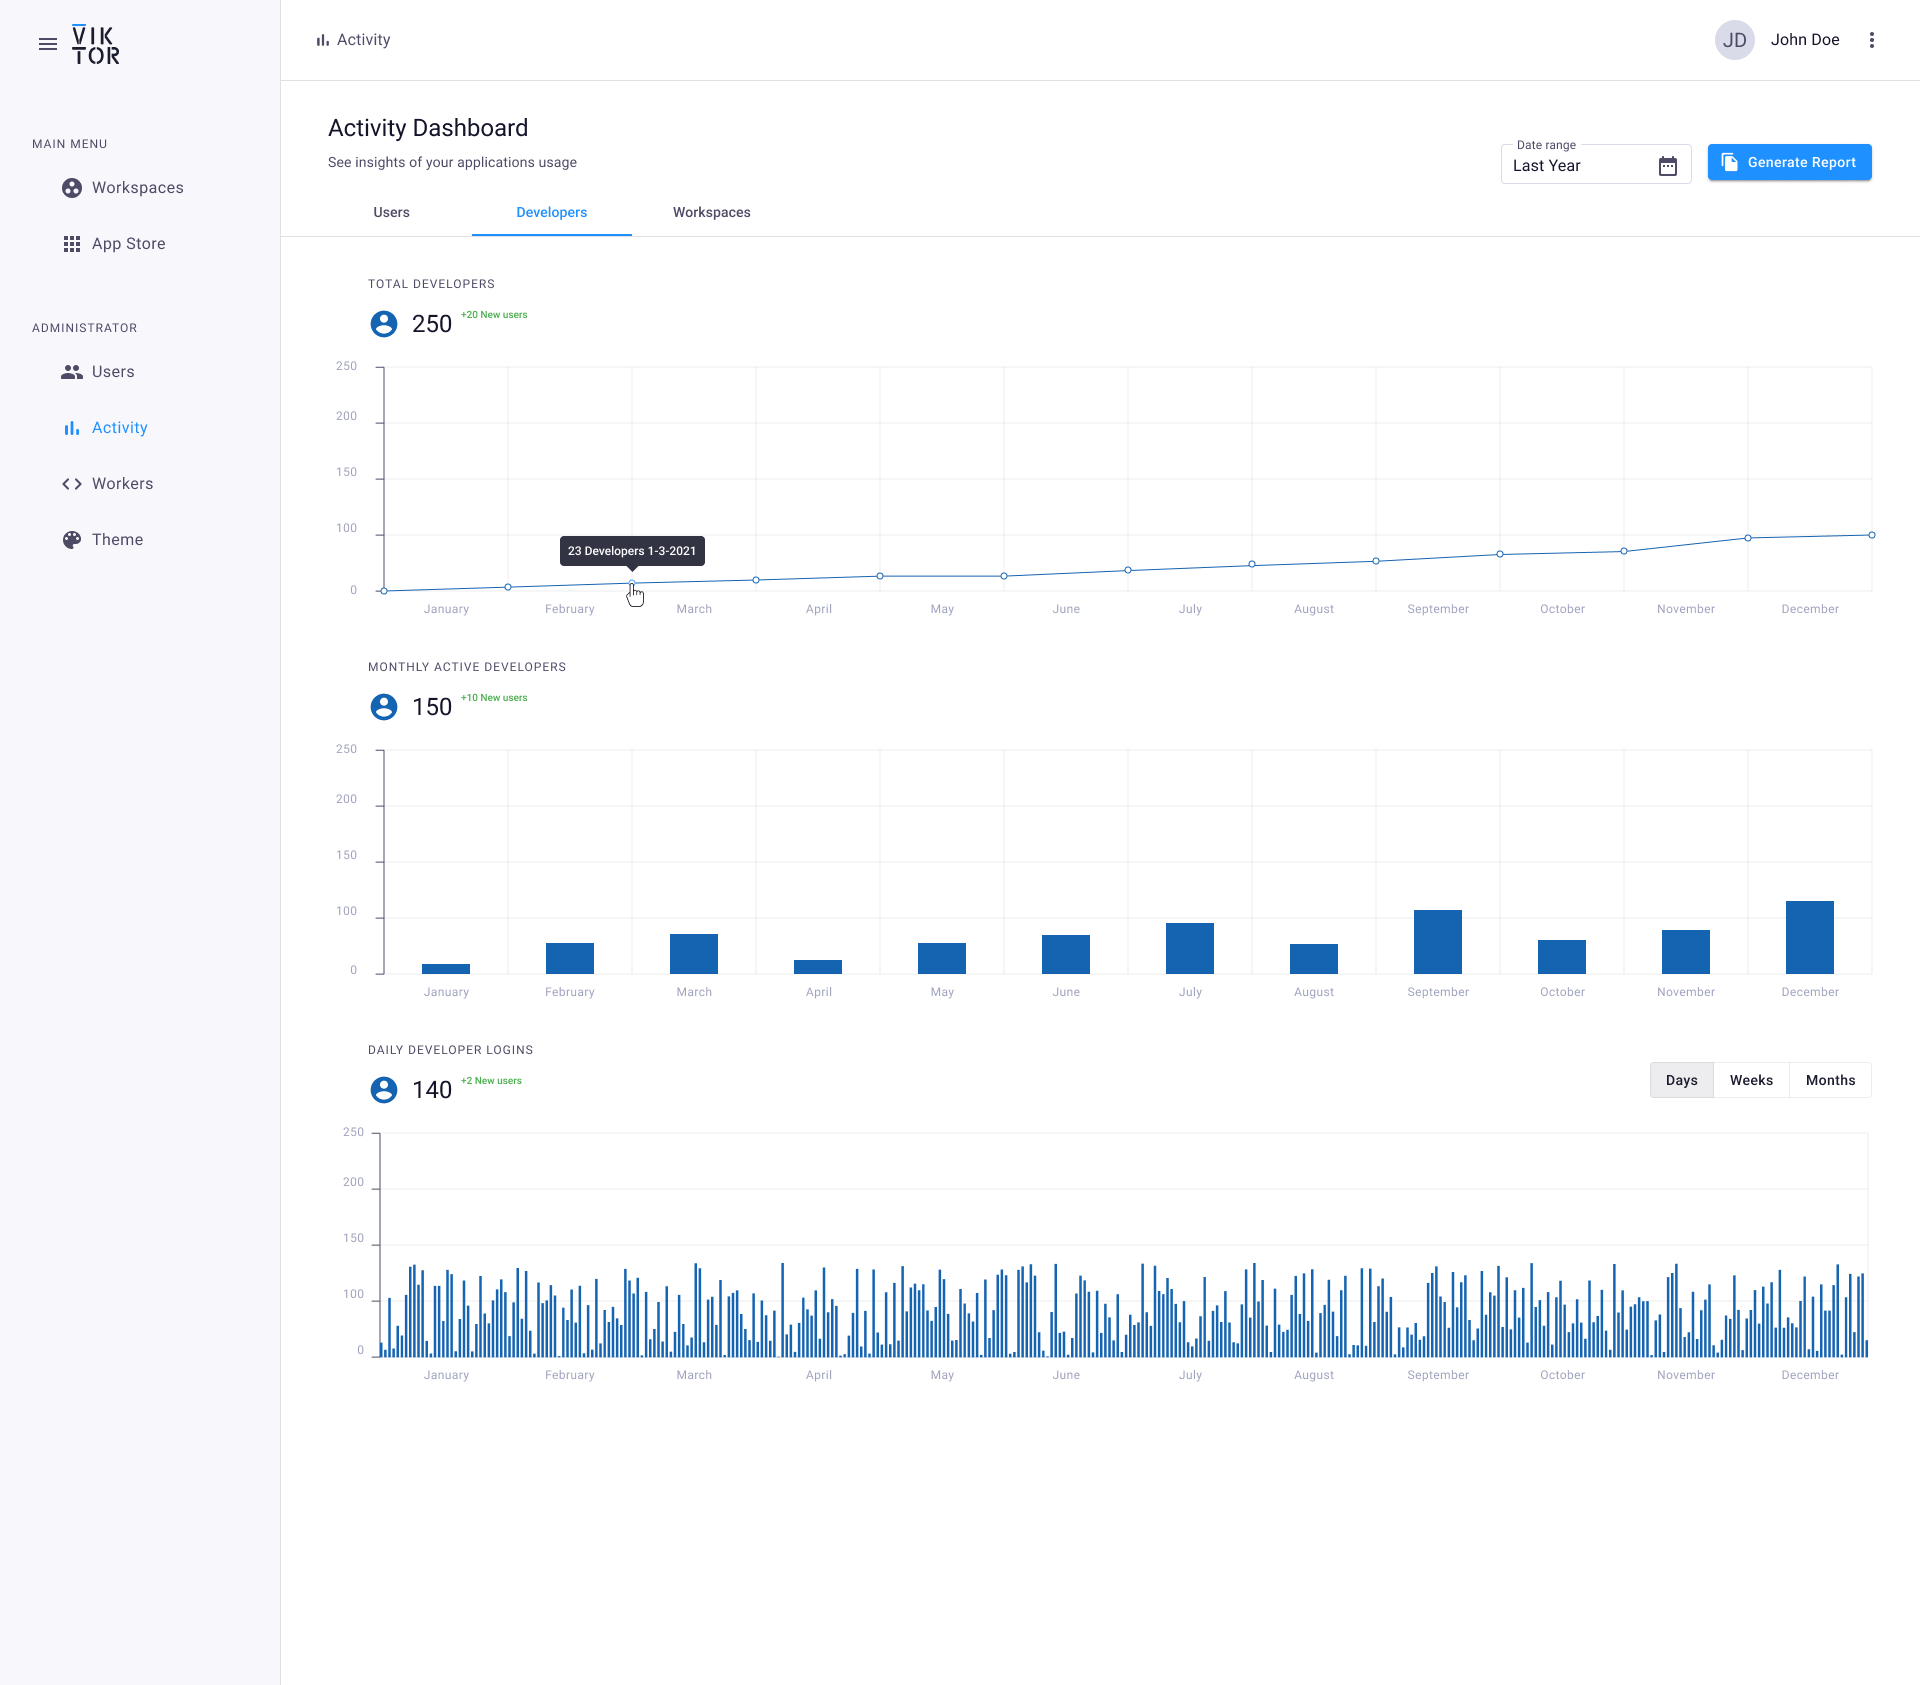Select the Days toggle
Screen dimensions: 1920x1685
click(x=1682, y=1080)
